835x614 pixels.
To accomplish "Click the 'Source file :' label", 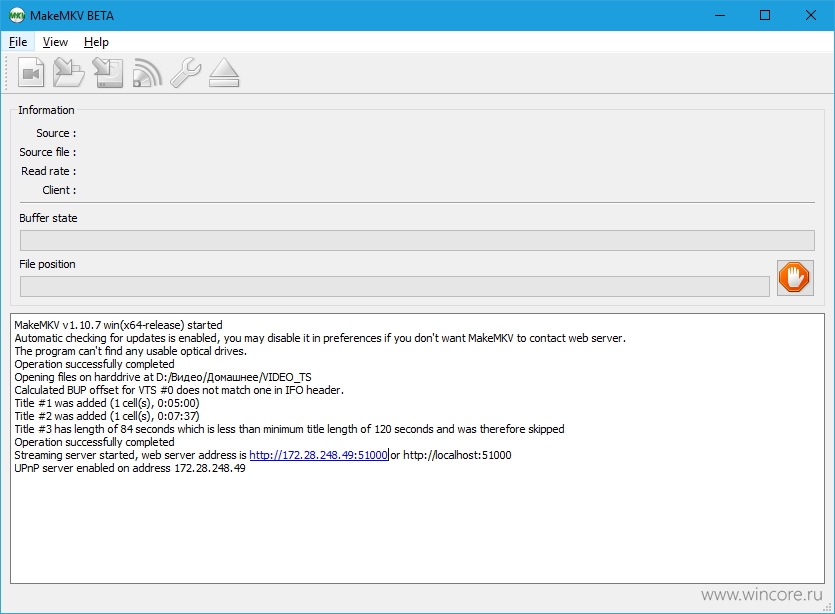I will [47, 152].
